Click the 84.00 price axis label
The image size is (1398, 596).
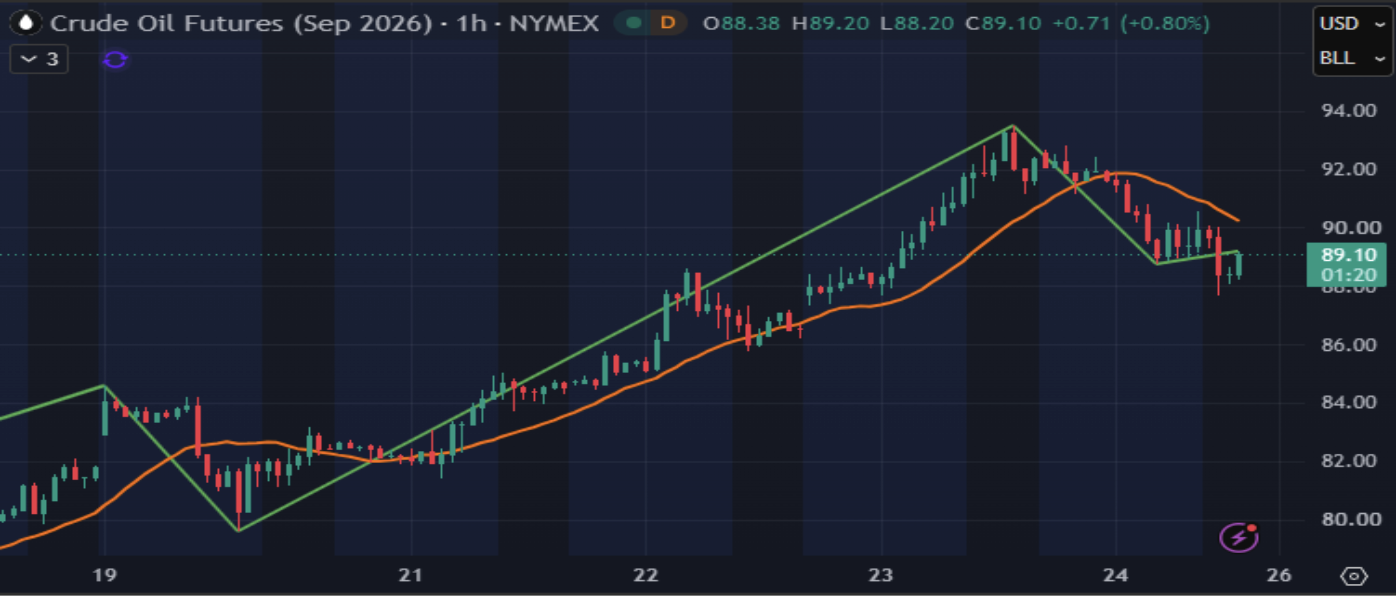tap(1349, 403)
